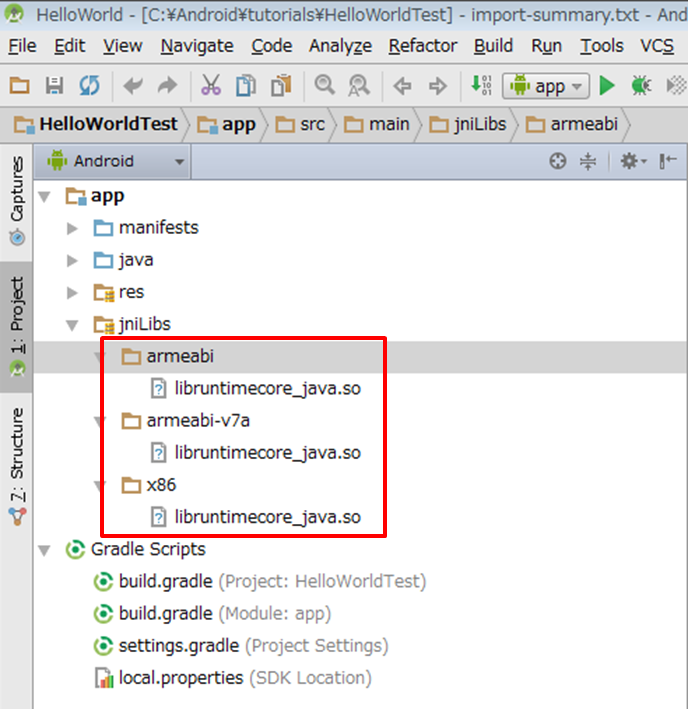Open the Android view selector dropdown
The height and width of the screenshot is (709, 688).
point(112,161)
